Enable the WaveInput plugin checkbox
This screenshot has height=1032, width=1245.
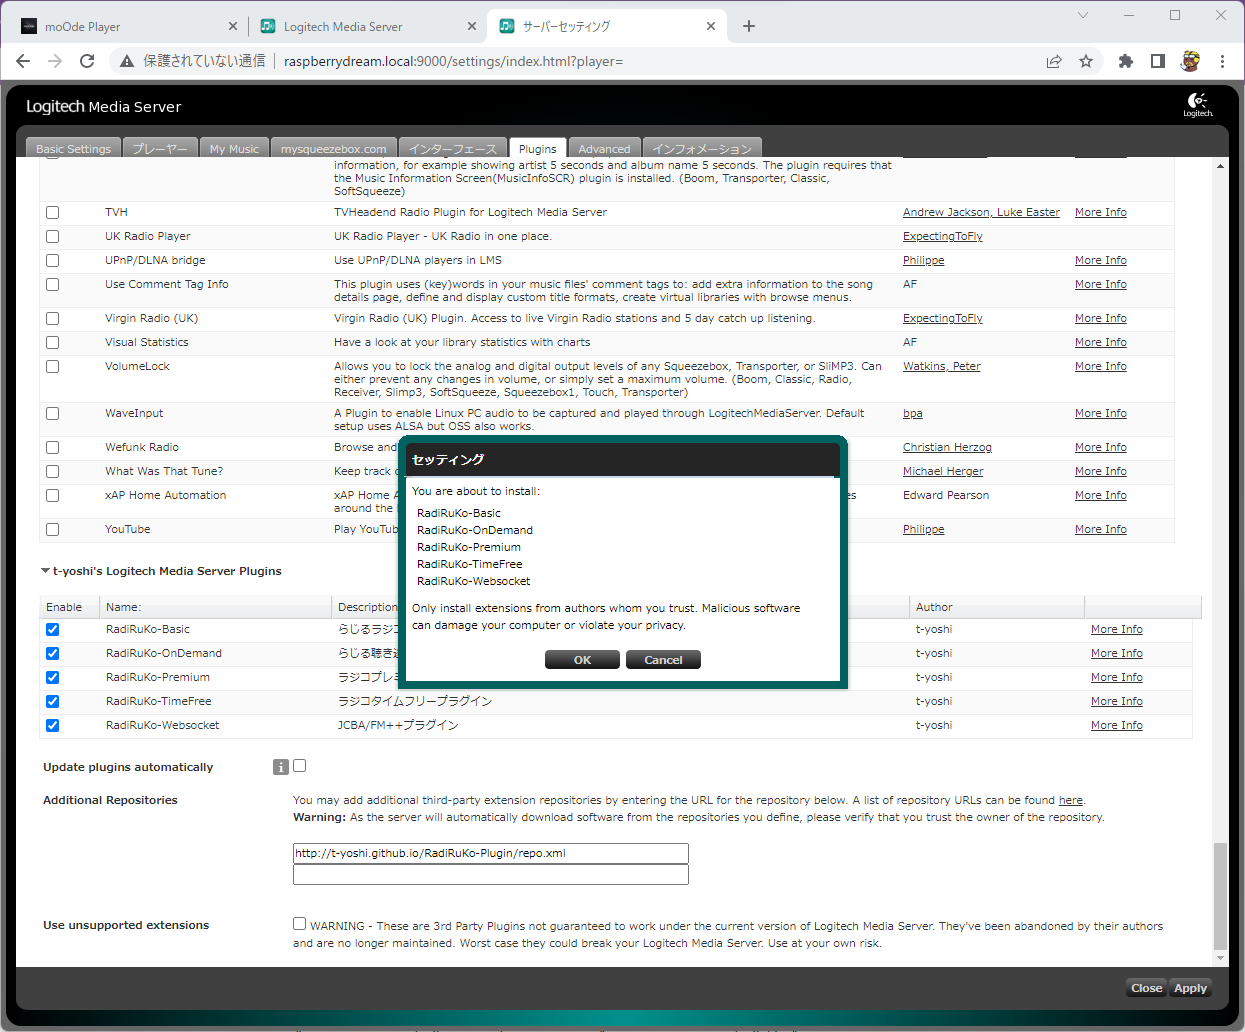click(52, 414)
